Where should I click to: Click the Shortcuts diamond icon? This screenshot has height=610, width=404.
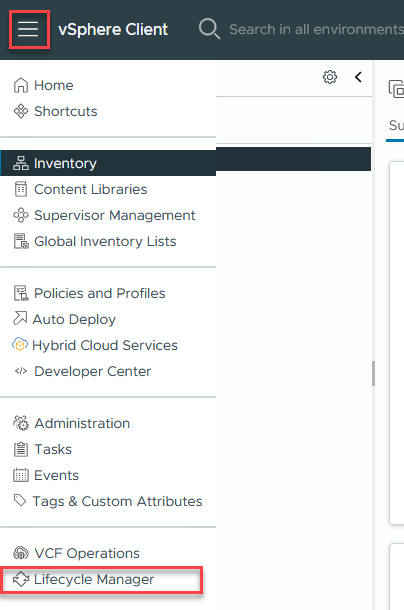(x=21, y=111)
